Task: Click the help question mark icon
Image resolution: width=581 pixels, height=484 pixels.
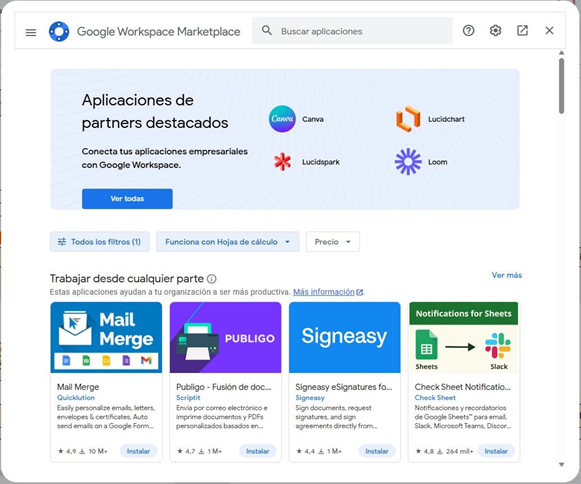Action: click(468, 31)
